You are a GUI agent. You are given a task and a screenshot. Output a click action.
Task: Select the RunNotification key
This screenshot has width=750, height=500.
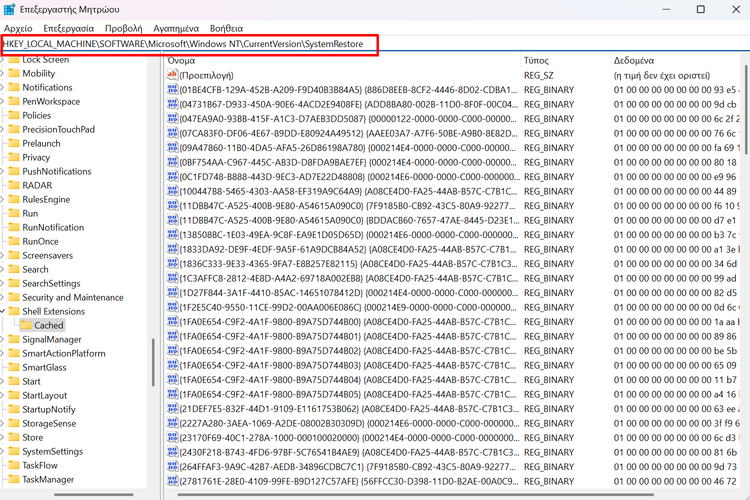coord(53,227)
